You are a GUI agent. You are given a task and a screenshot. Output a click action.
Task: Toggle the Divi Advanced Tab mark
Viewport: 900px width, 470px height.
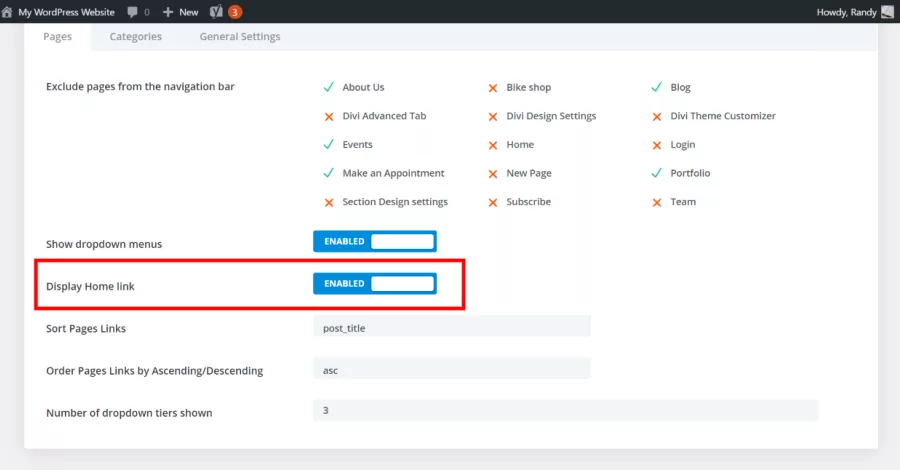click(329, 116)
